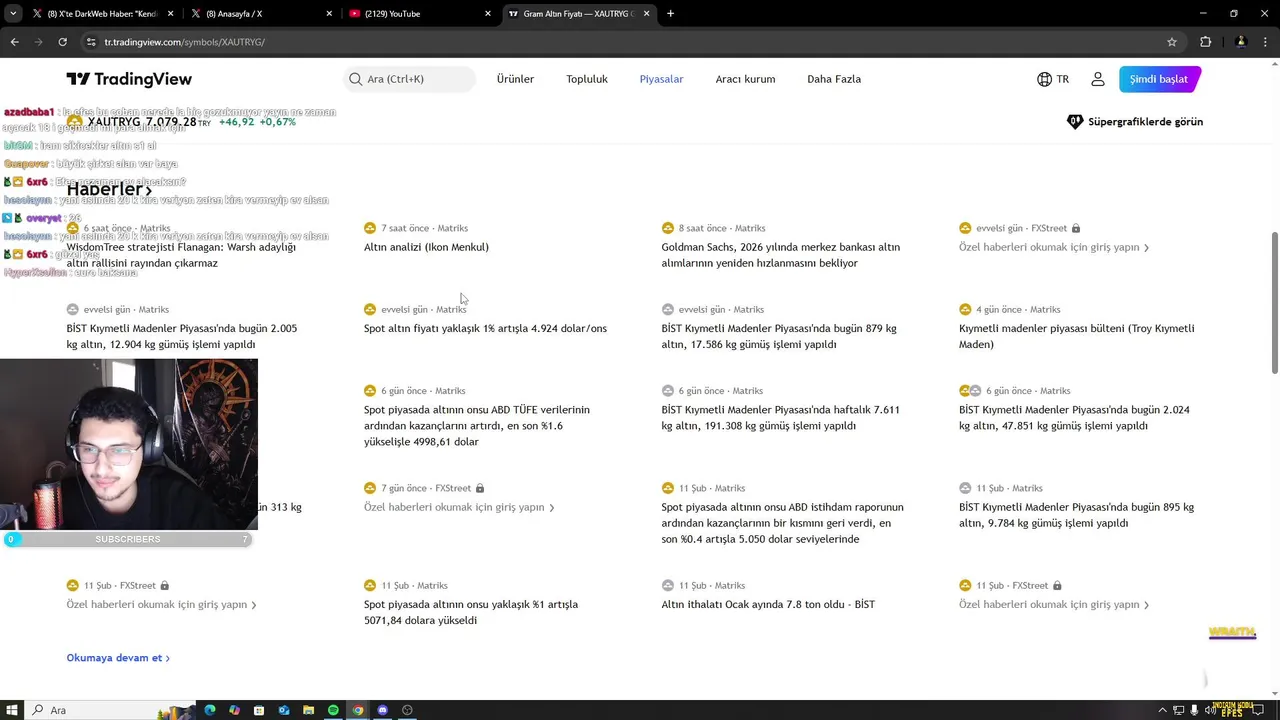Open Chrome extensions puzzle icon

pyautogui.click(x=1205, y=42)
